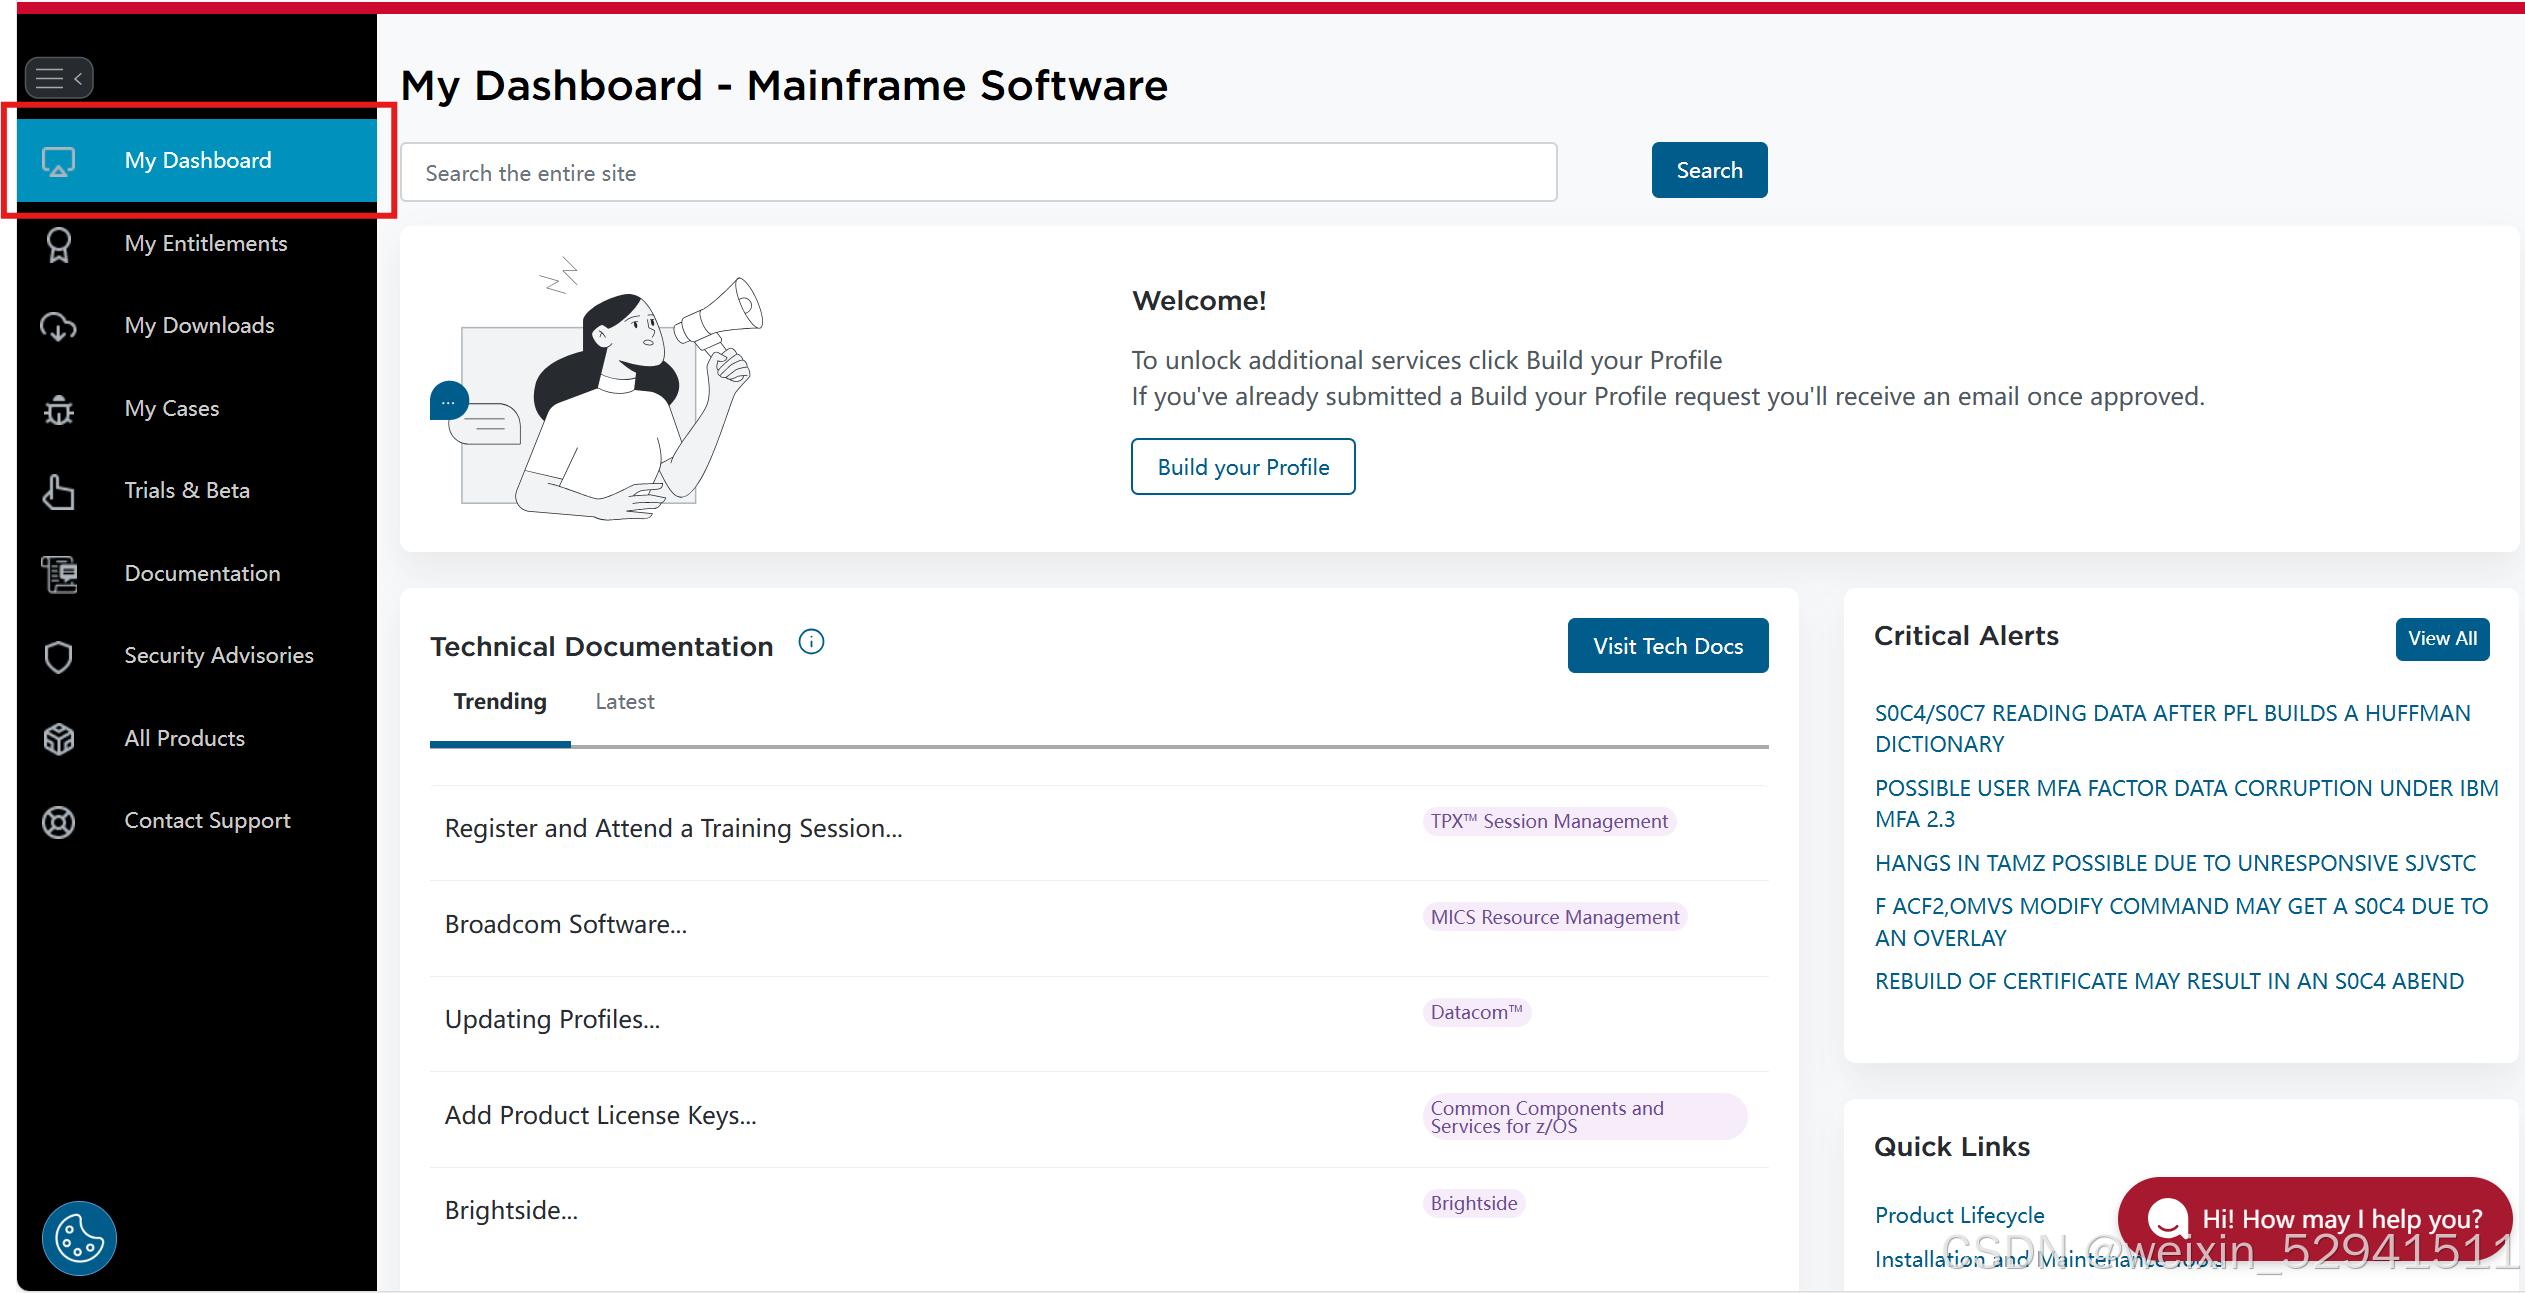Open the TPX Session Management tag
Screen dimensions: 2525x1293
coord(1548,821)
